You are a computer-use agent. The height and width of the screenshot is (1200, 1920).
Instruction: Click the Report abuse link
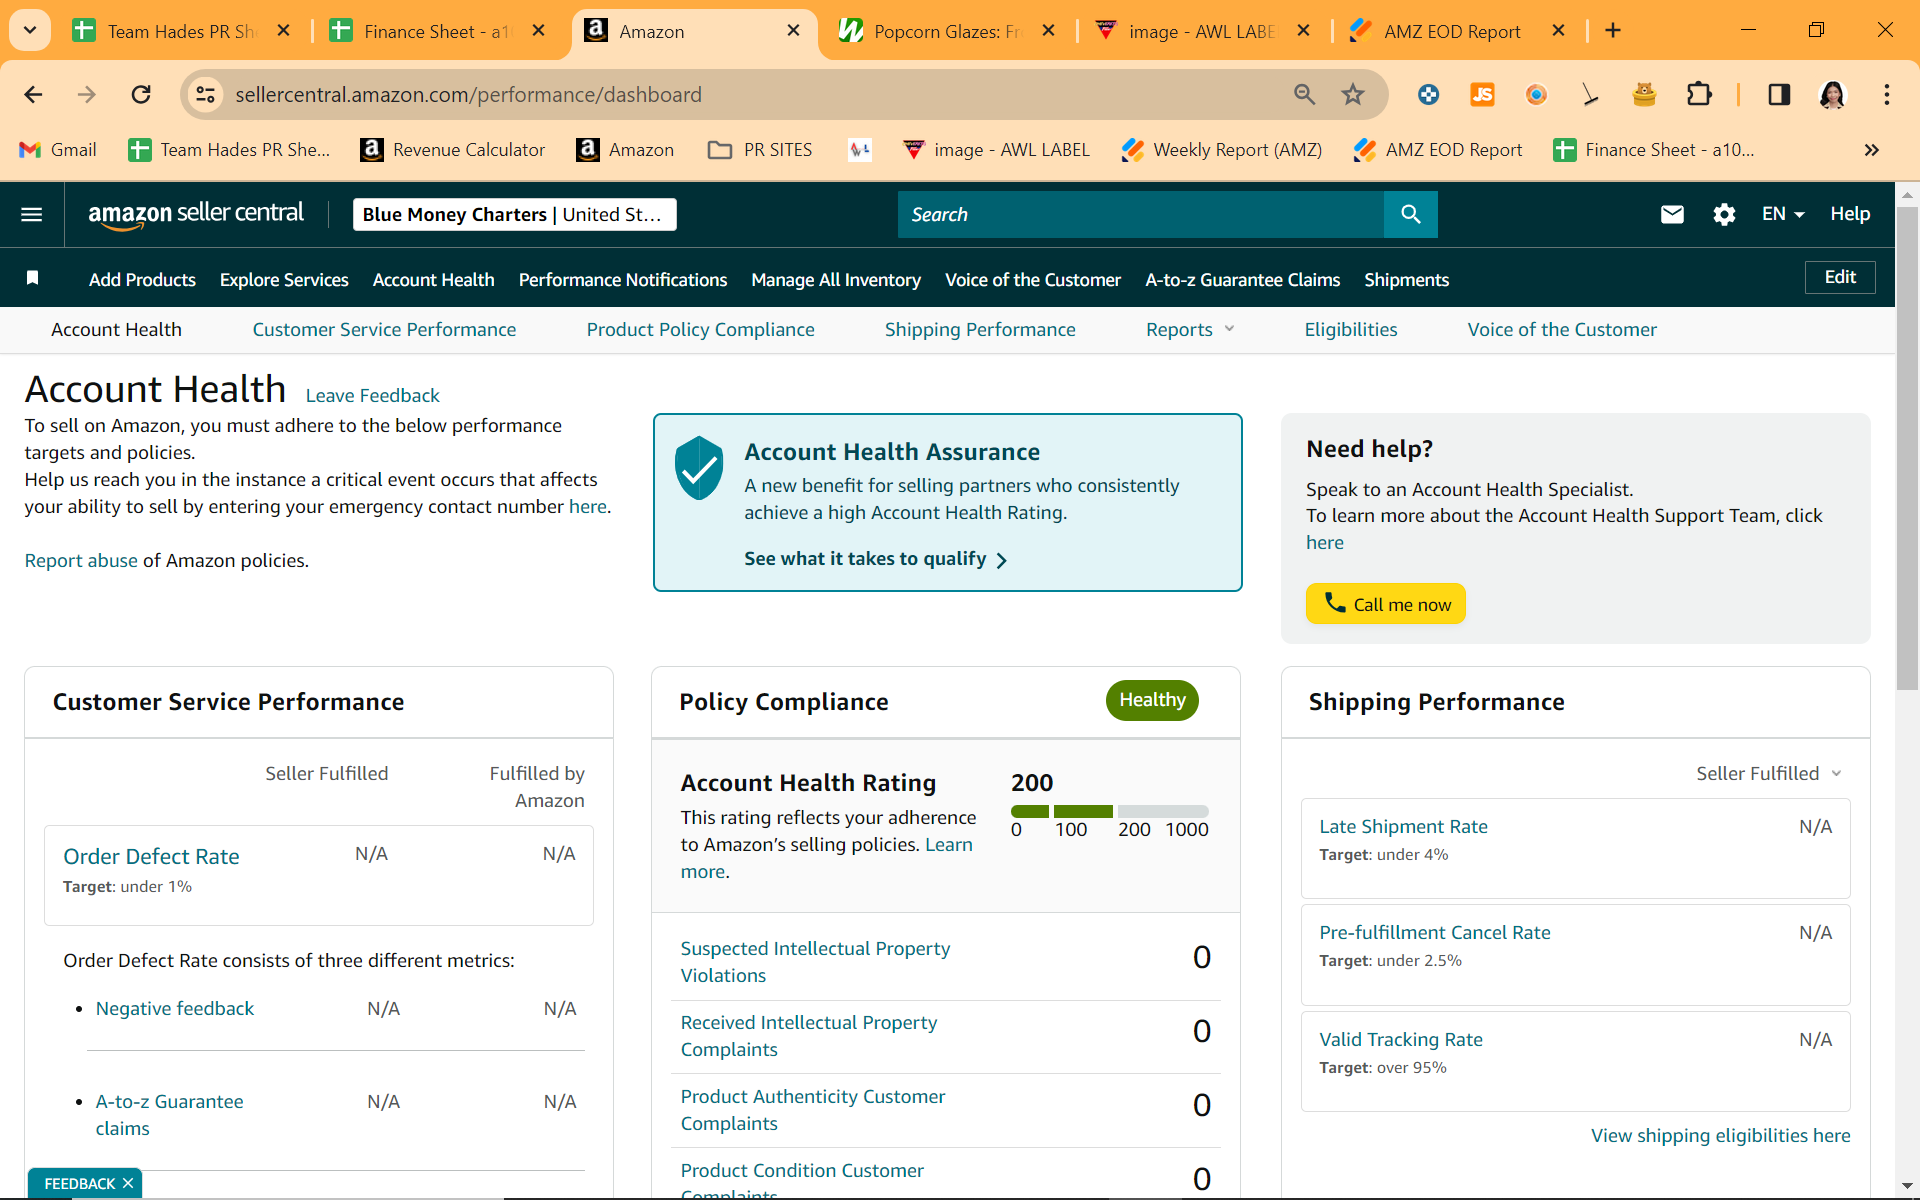81,561
